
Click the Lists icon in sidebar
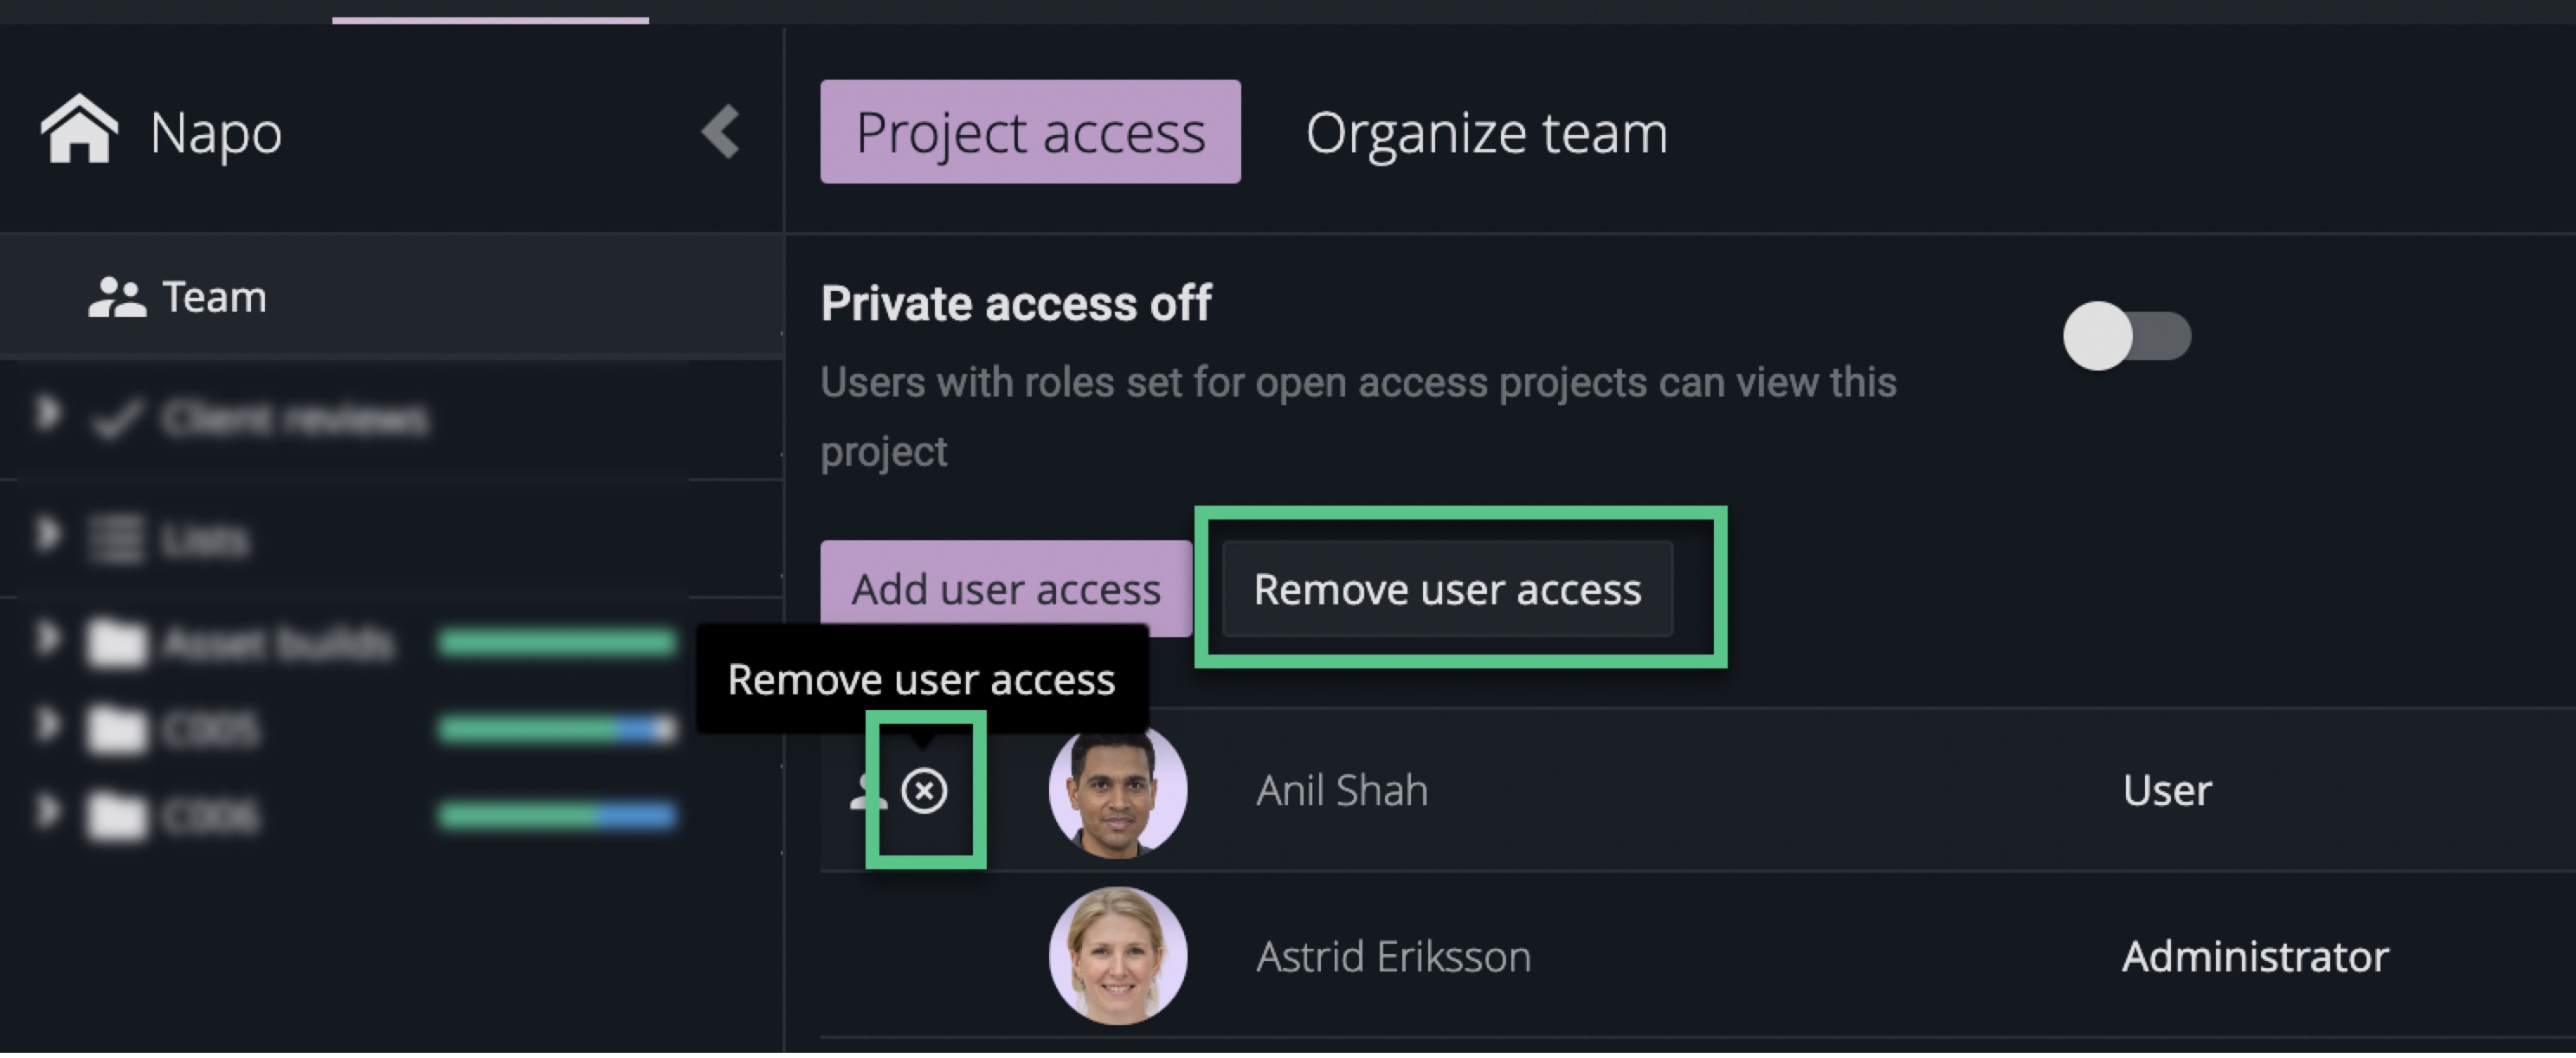pos(117,539)
